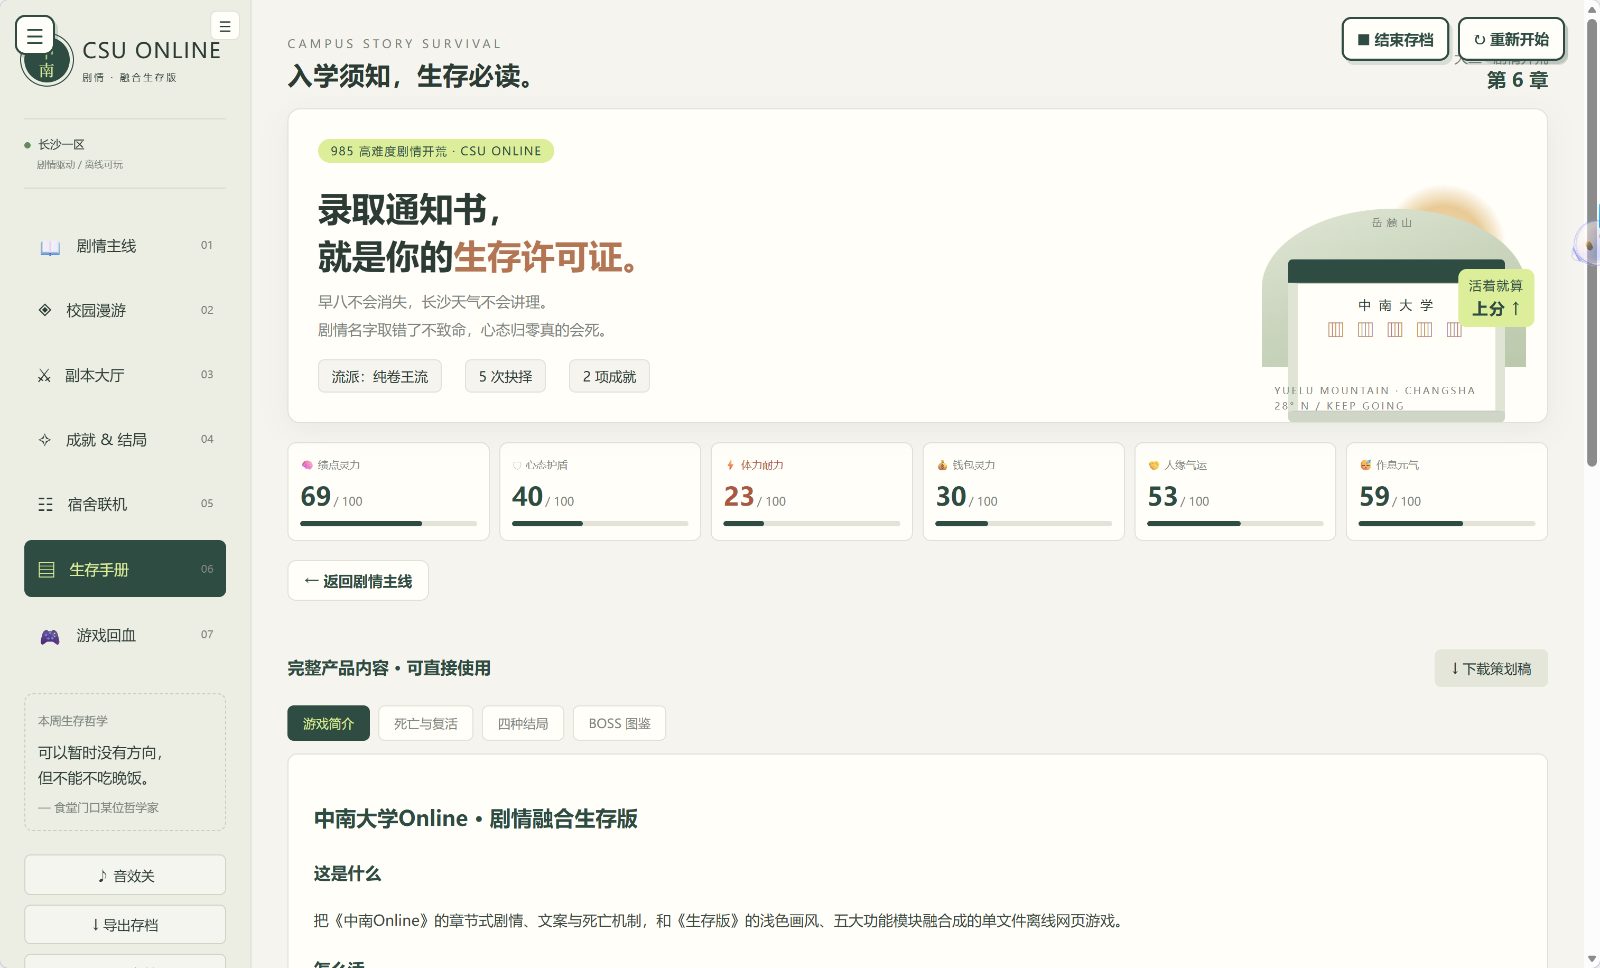The width and height of the screenshot is (1600, 968).
Task: Click the list icon of 生存手册
Action: click(46, 570)
